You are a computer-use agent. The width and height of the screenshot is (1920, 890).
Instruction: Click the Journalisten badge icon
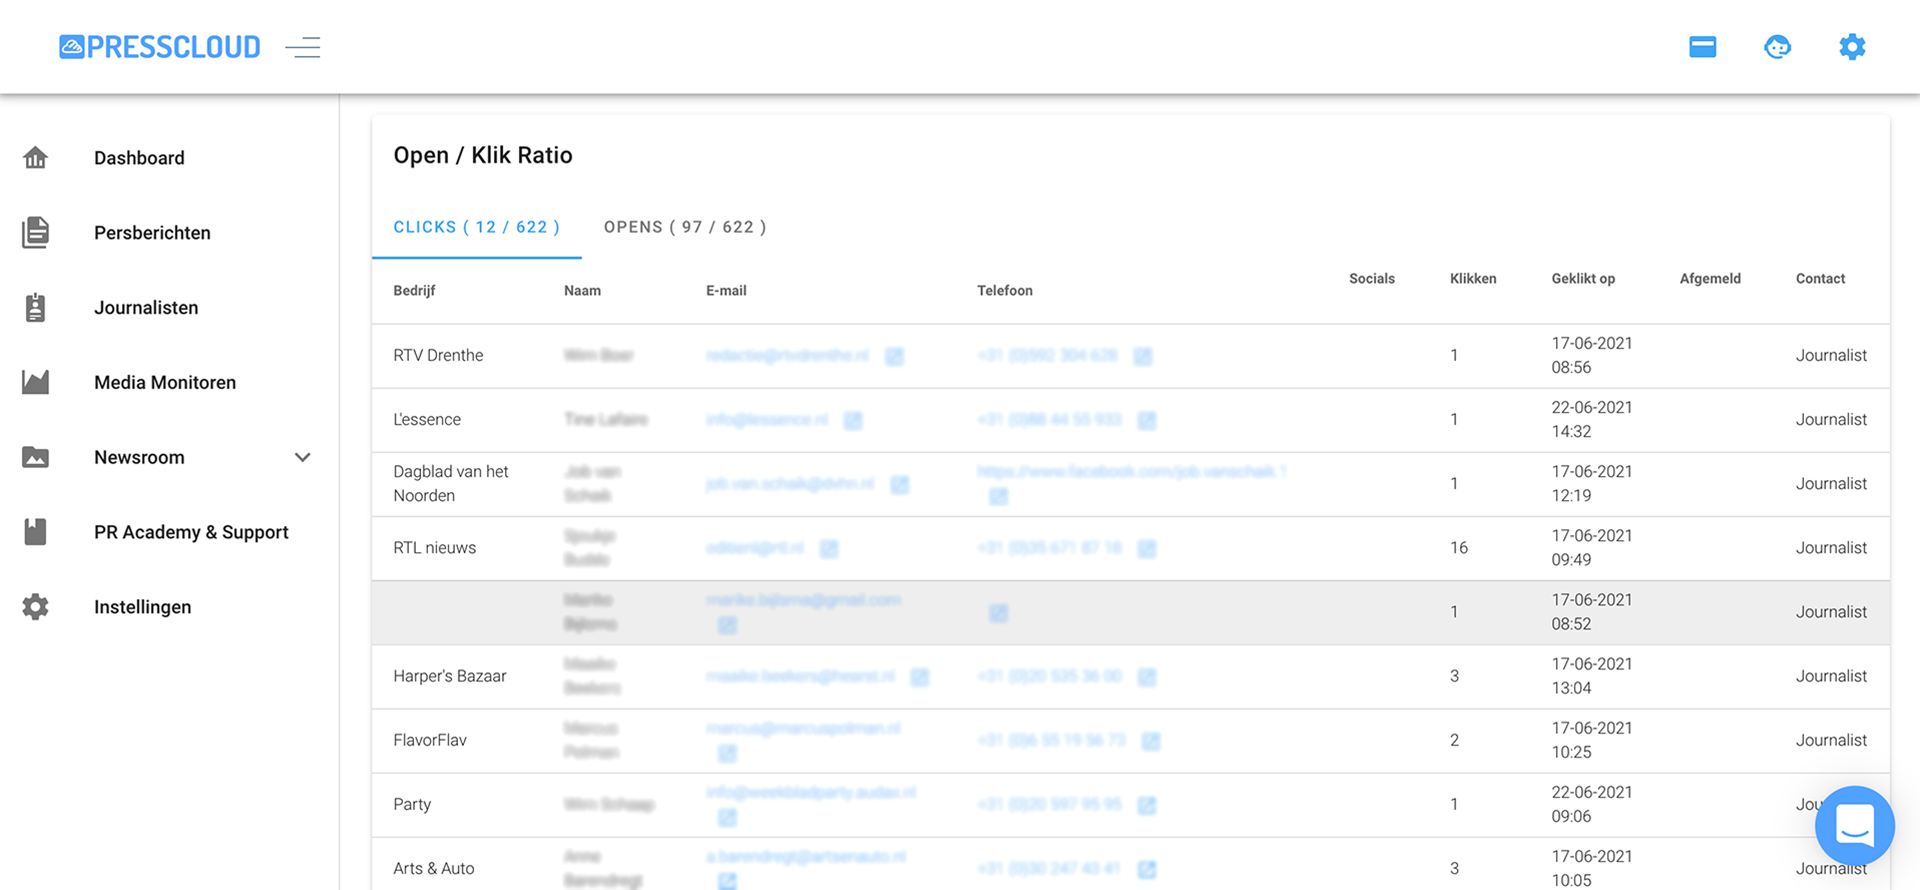click(x=36, y=308)
